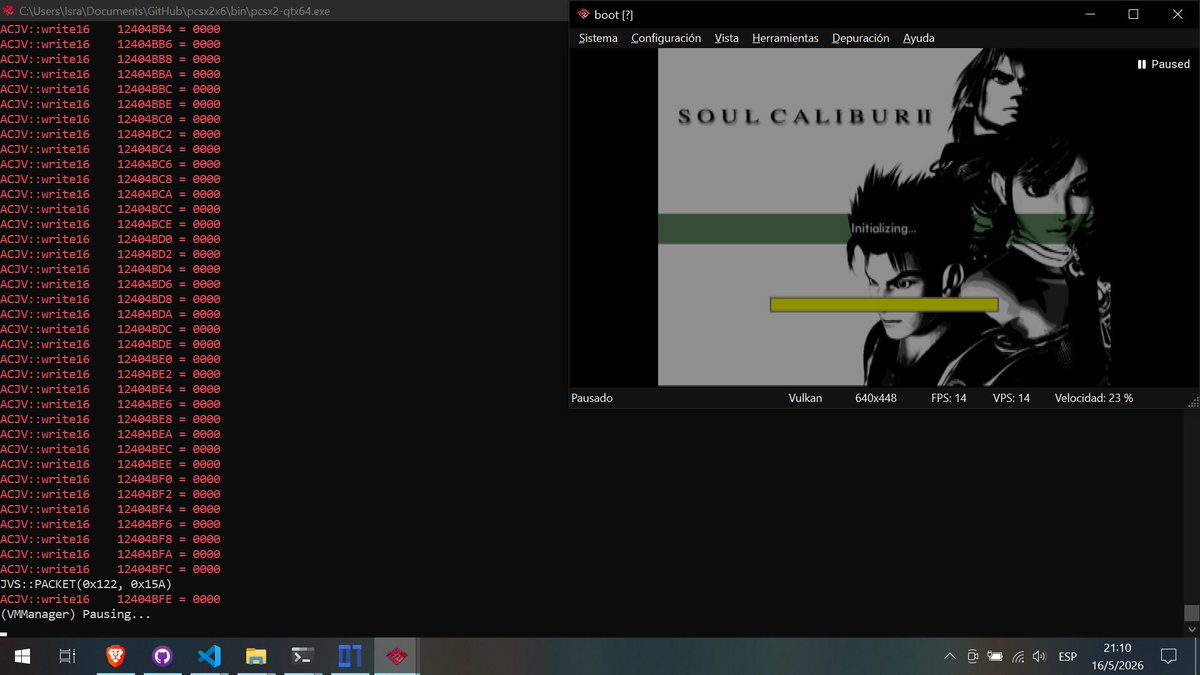Click the JVS::PACKET(0x122, 0x15A) log line
Screen dimensions: 1200x675
pos(86,584)
